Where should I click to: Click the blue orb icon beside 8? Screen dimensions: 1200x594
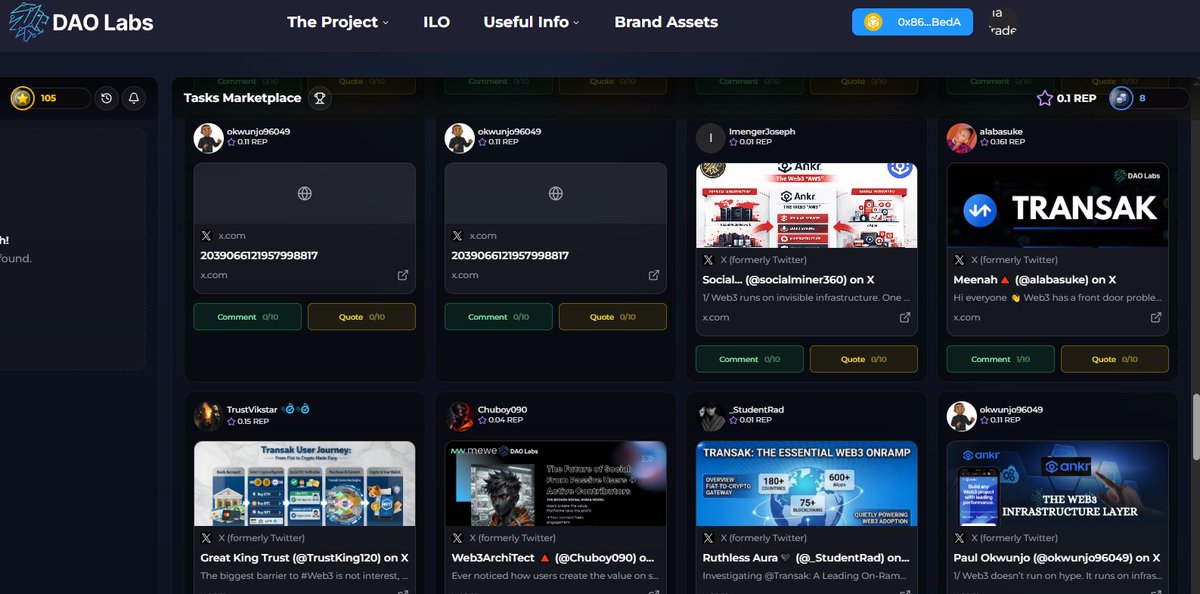click(1121, 98)
